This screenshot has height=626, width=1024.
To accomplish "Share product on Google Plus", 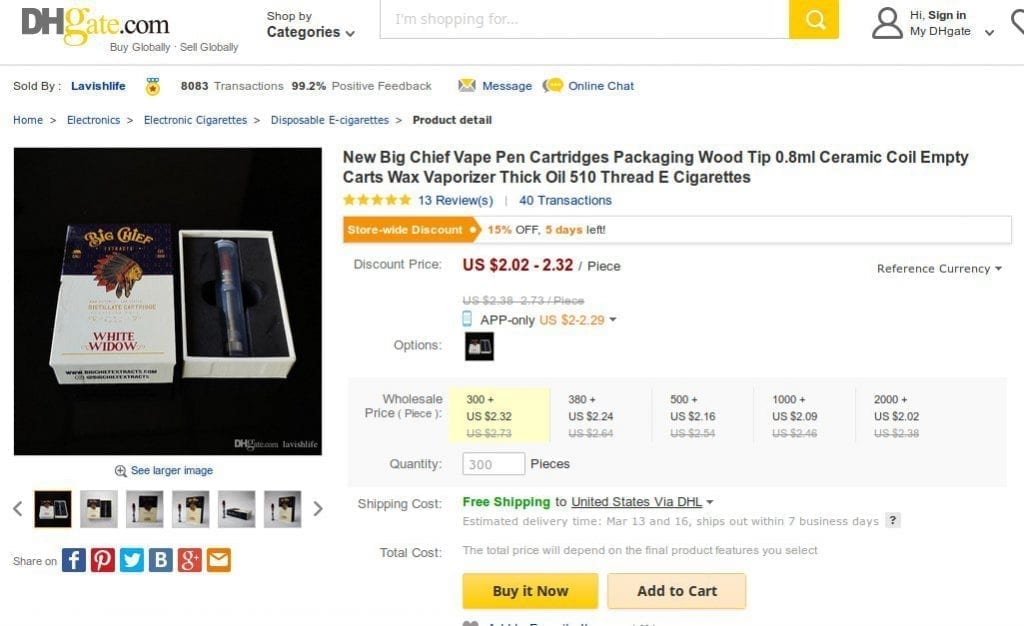I will coord(190,560).
